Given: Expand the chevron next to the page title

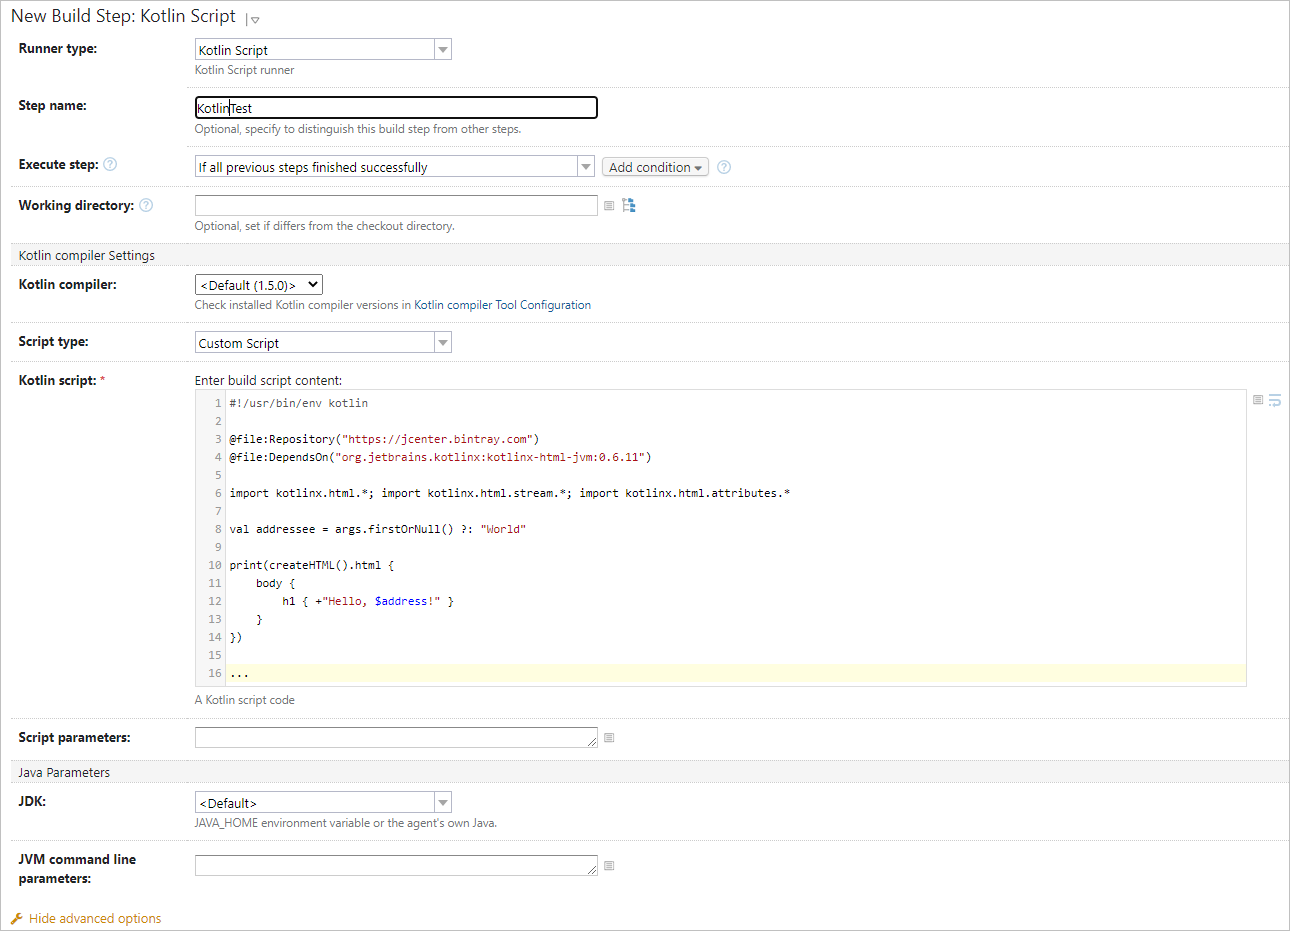Looking at the screenshot, I should click(254, 19).
